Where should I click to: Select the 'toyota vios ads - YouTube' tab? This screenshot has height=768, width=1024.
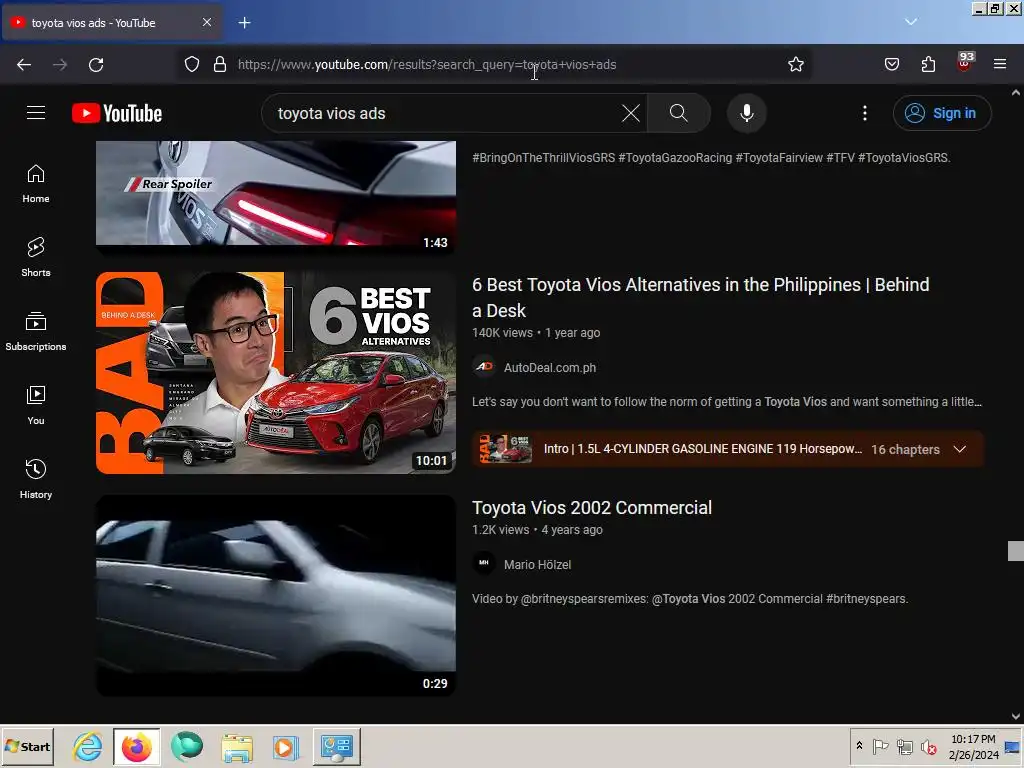coord(112,23)
